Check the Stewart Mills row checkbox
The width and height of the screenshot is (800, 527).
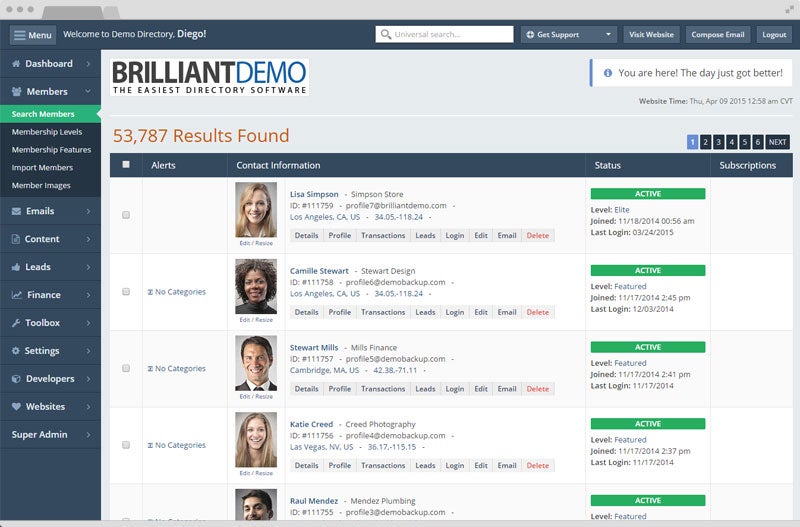[x=126, y=368]
